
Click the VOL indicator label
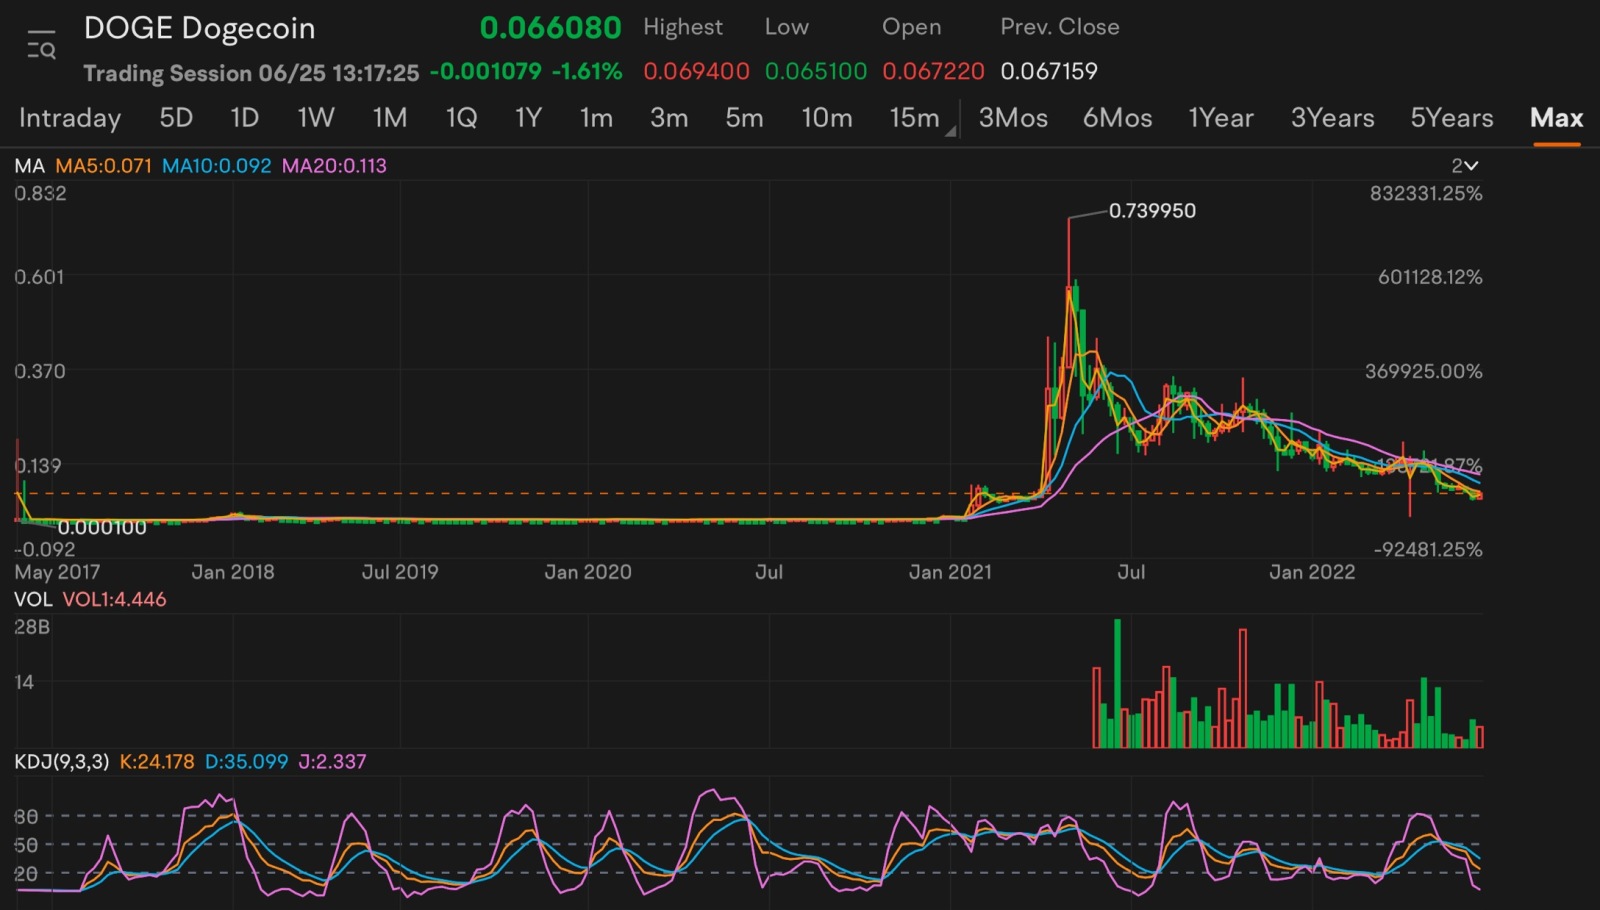[33, 600]
